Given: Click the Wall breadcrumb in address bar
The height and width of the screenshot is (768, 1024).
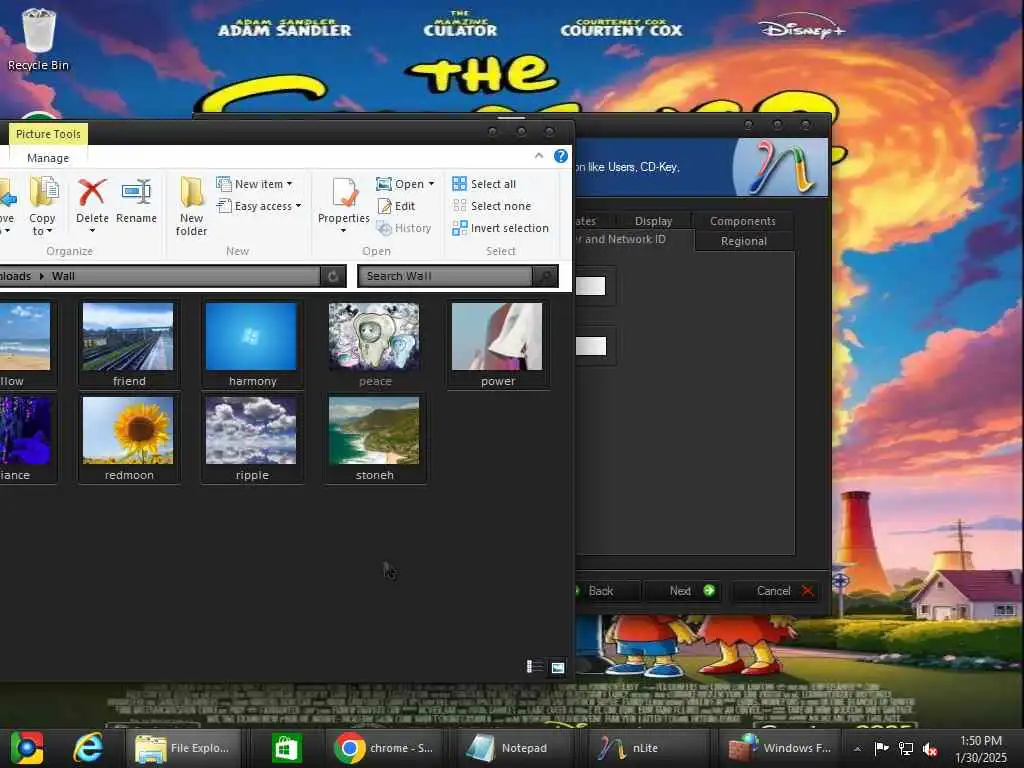Looking at the screenshot, I should [63, 276].
